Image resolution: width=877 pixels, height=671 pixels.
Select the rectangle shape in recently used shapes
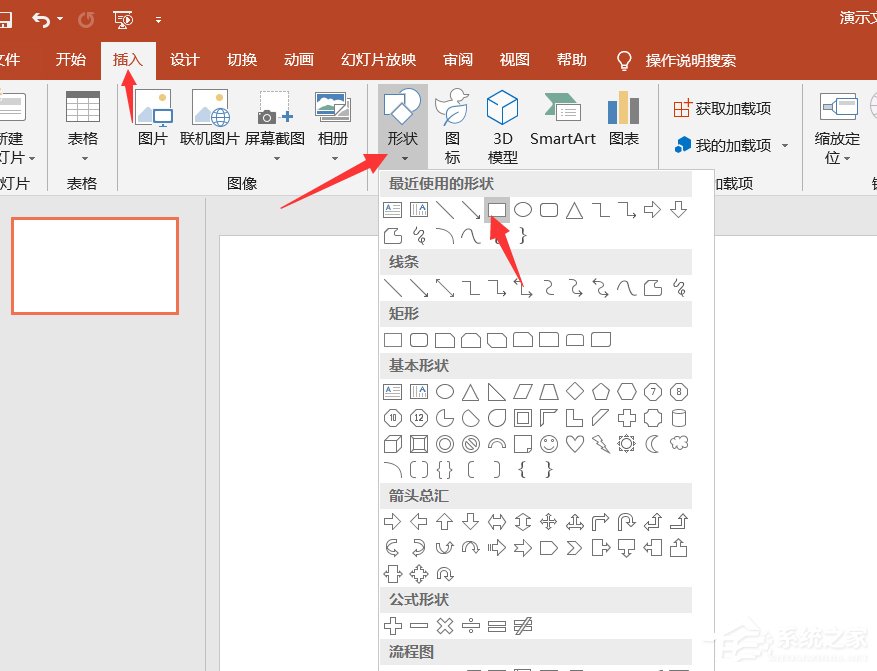[x=496, y=210]
